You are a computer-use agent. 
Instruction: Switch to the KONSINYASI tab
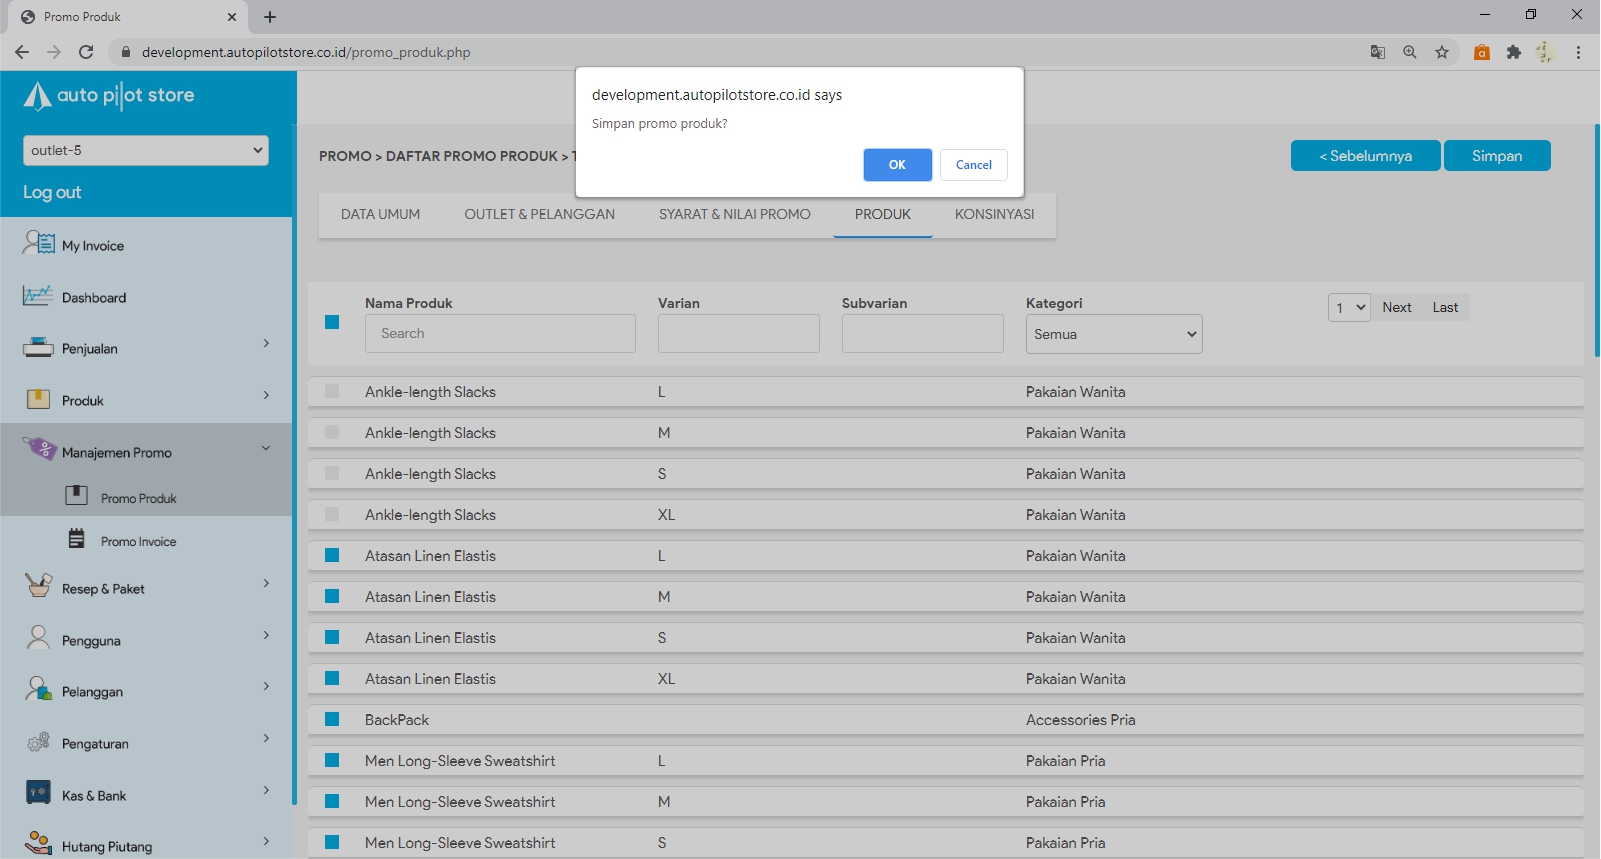tap(994, 214)
